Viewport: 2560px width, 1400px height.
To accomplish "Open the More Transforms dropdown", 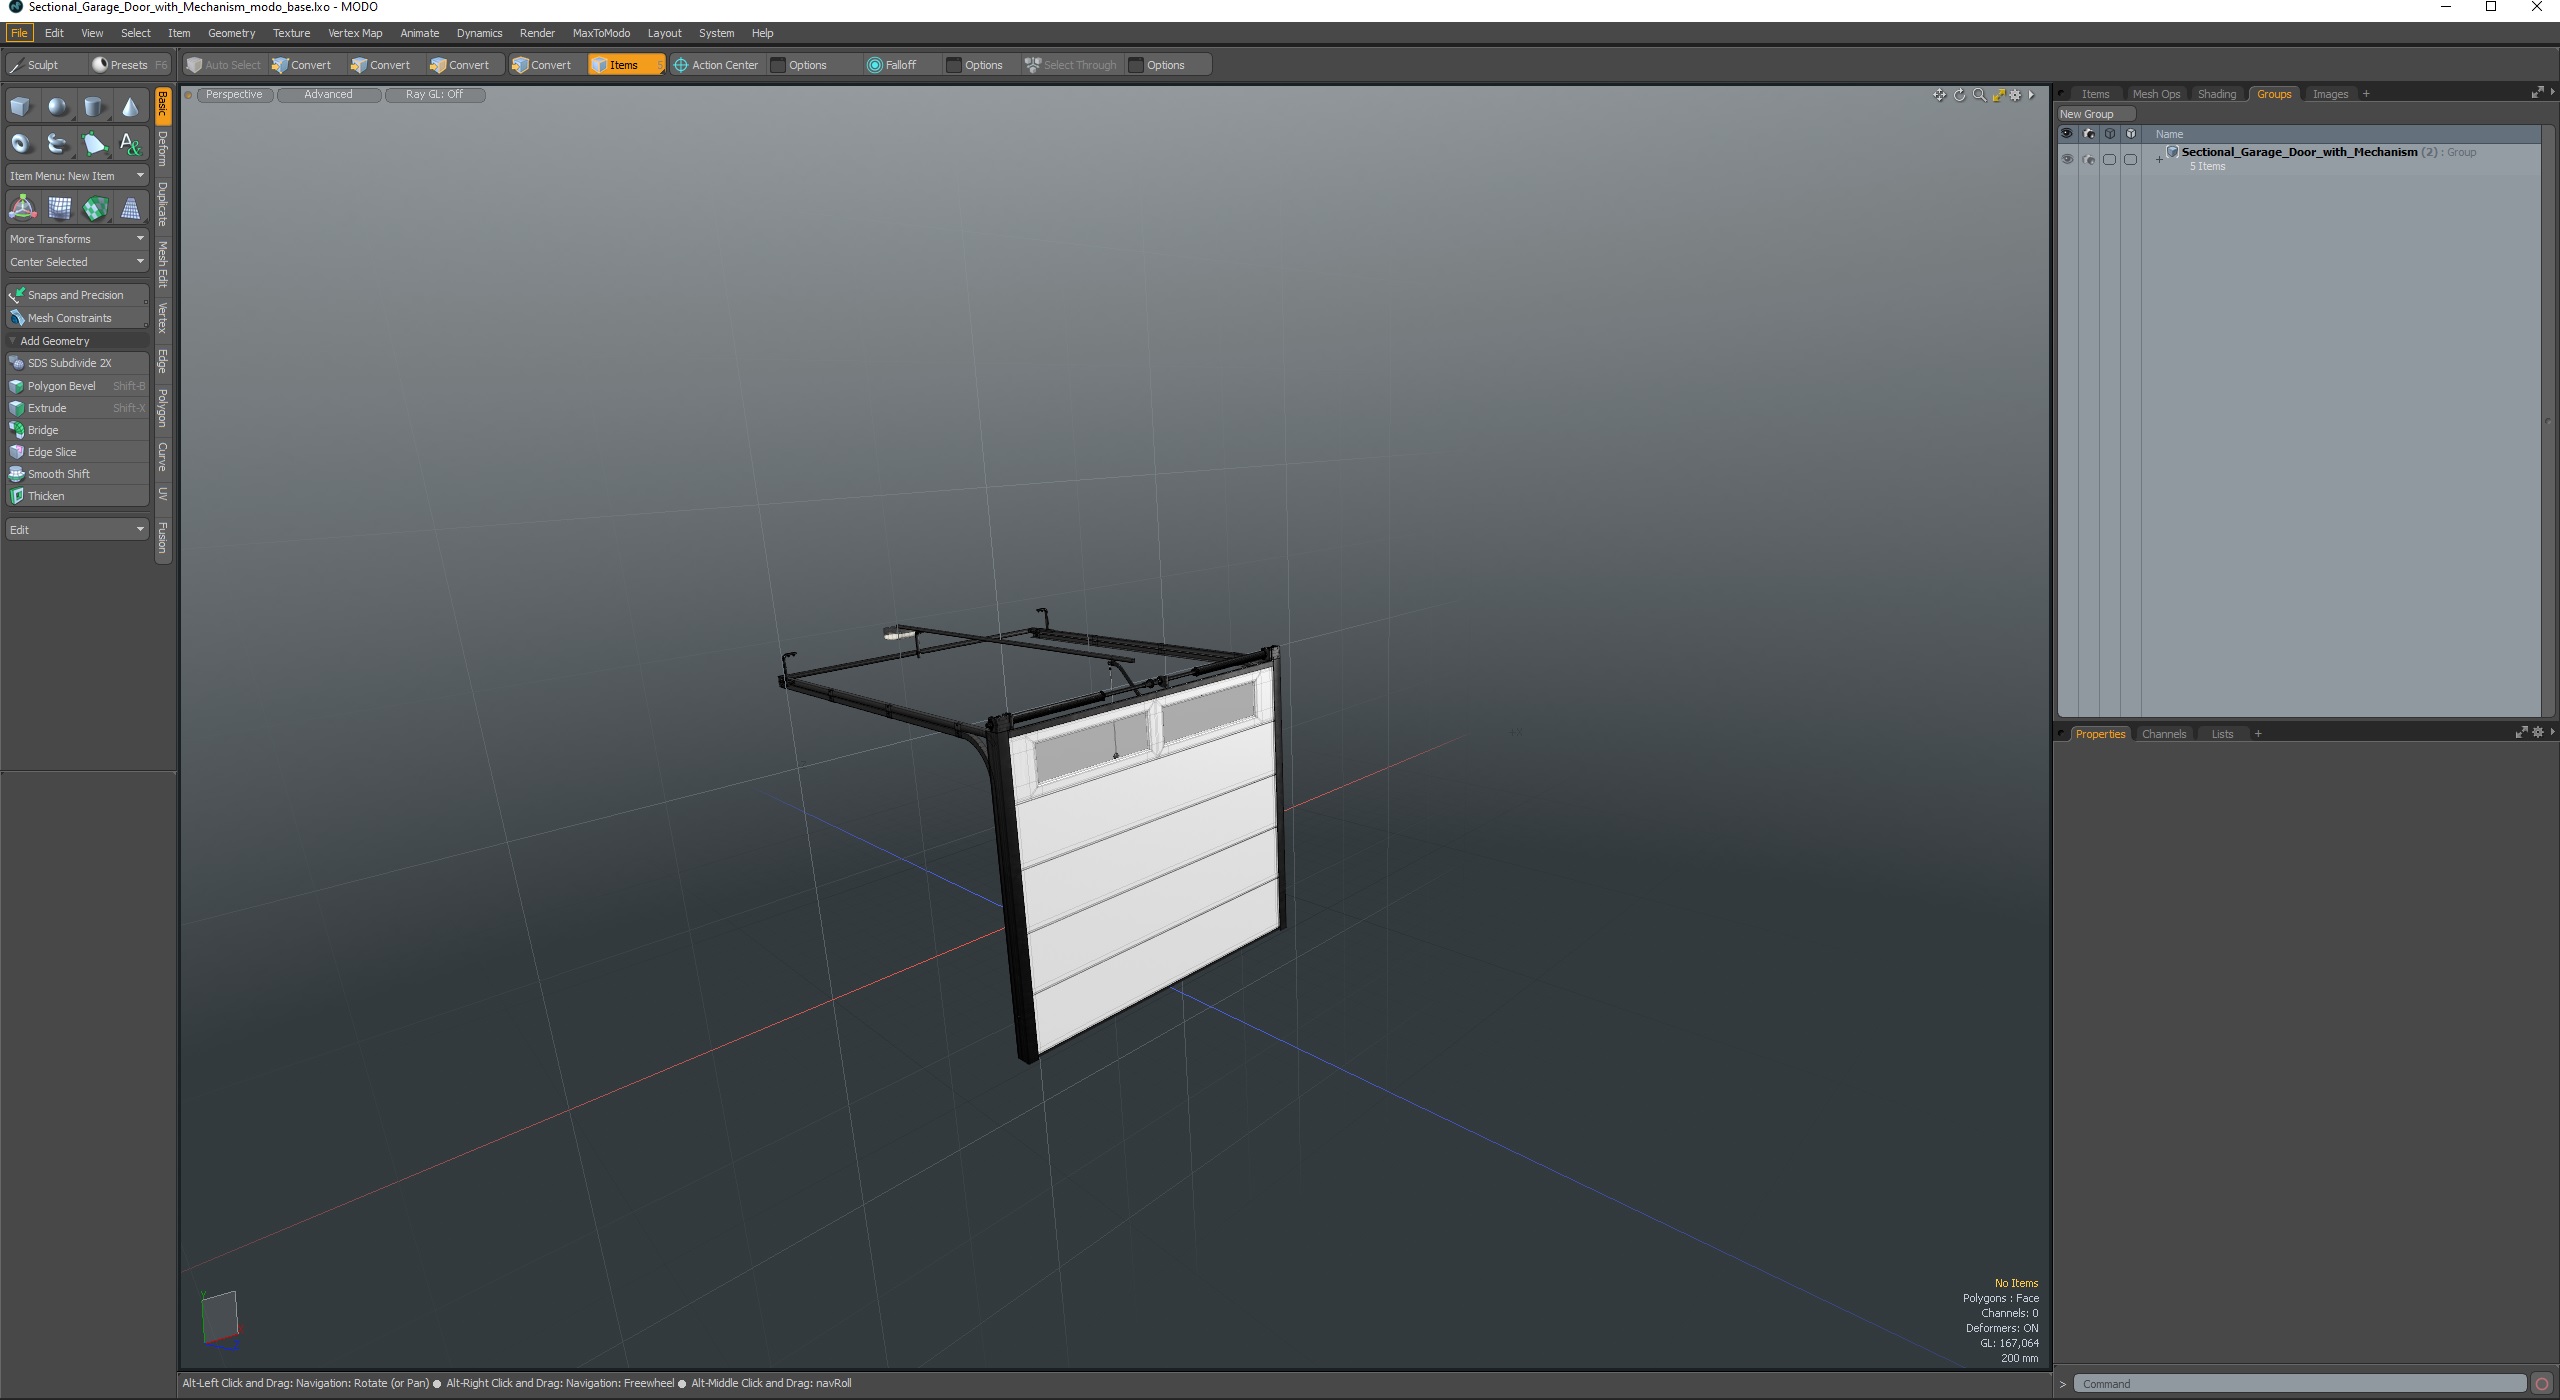I will 77,239.
